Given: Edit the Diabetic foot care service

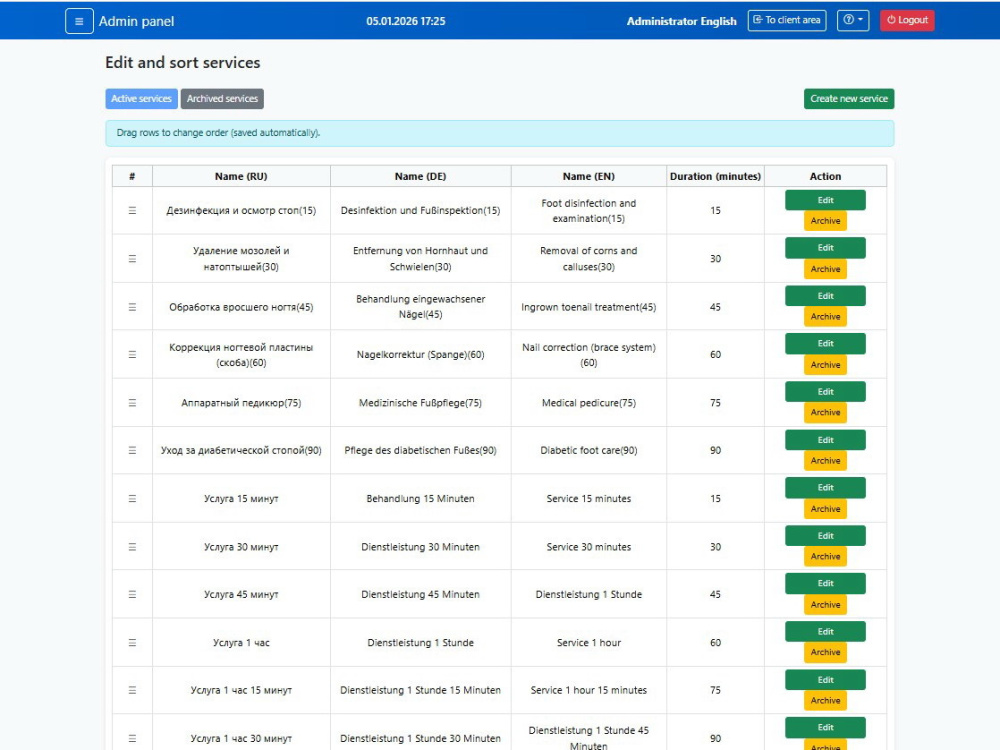Looking at the screenshot, I should tap(825, 440).
